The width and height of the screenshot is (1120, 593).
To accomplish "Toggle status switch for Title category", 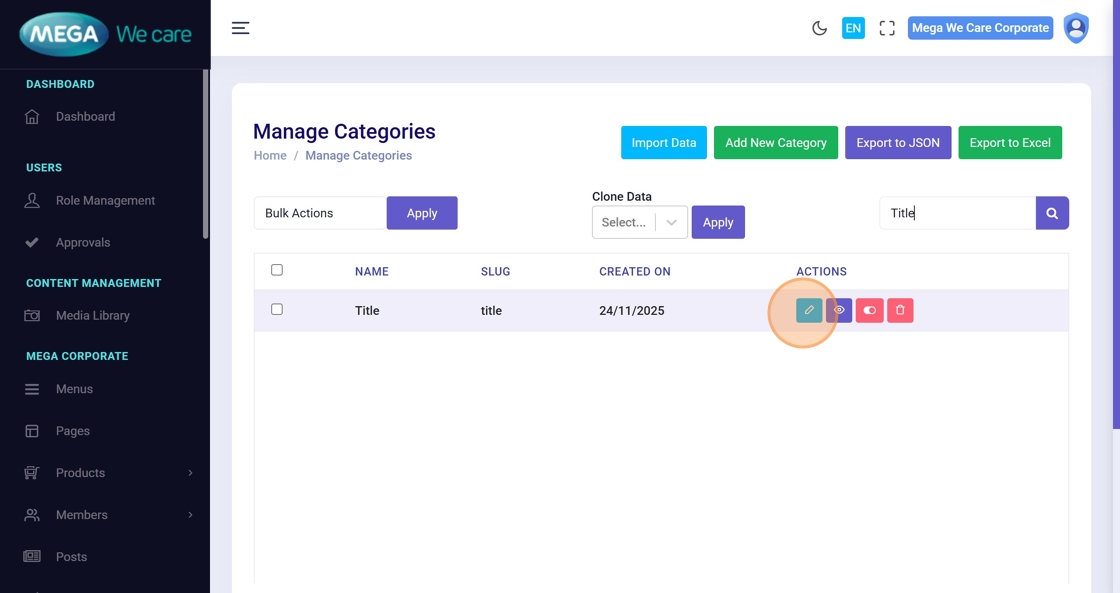I will coord(869,310).
